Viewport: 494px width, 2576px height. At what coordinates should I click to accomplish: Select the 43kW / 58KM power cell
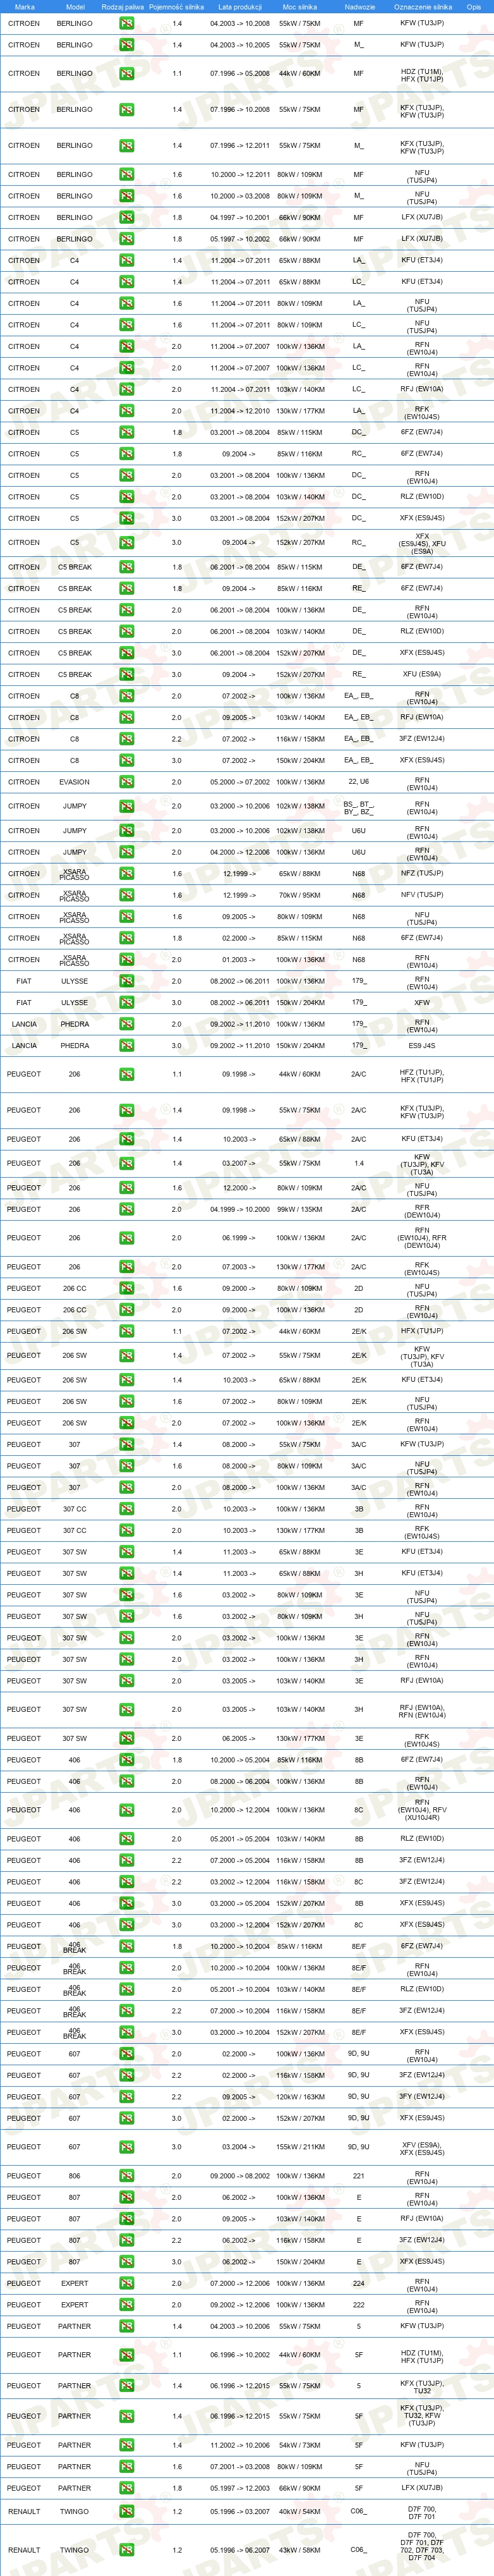point(300,2550)
